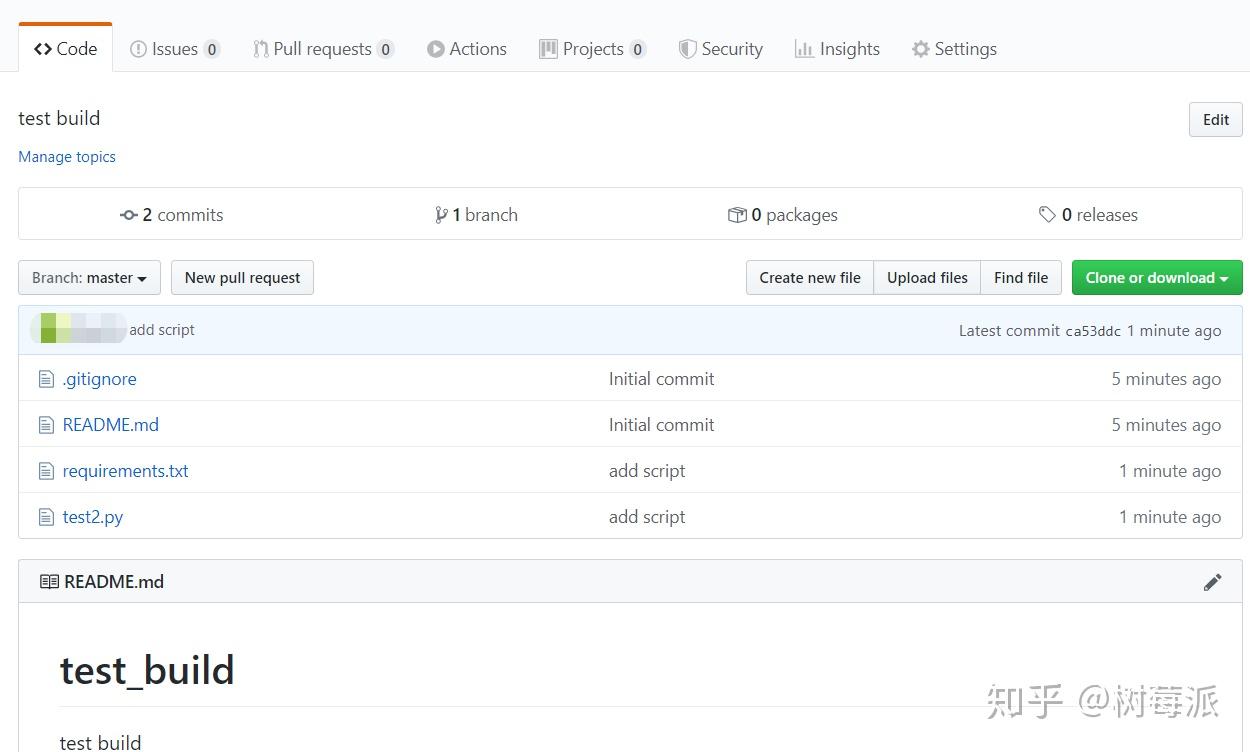The height and width of the screenshot is (752, 1250).
Task: Click the commits icon beside '2 commits'
Action: (129, 214)
